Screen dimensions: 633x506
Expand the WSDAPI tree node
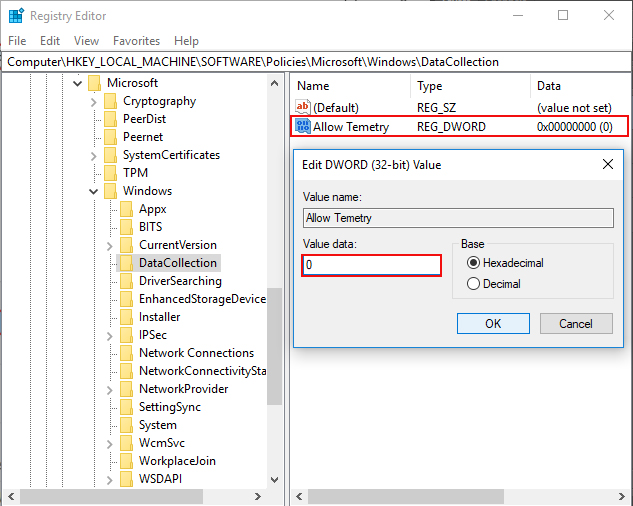[x=110, y=480]
